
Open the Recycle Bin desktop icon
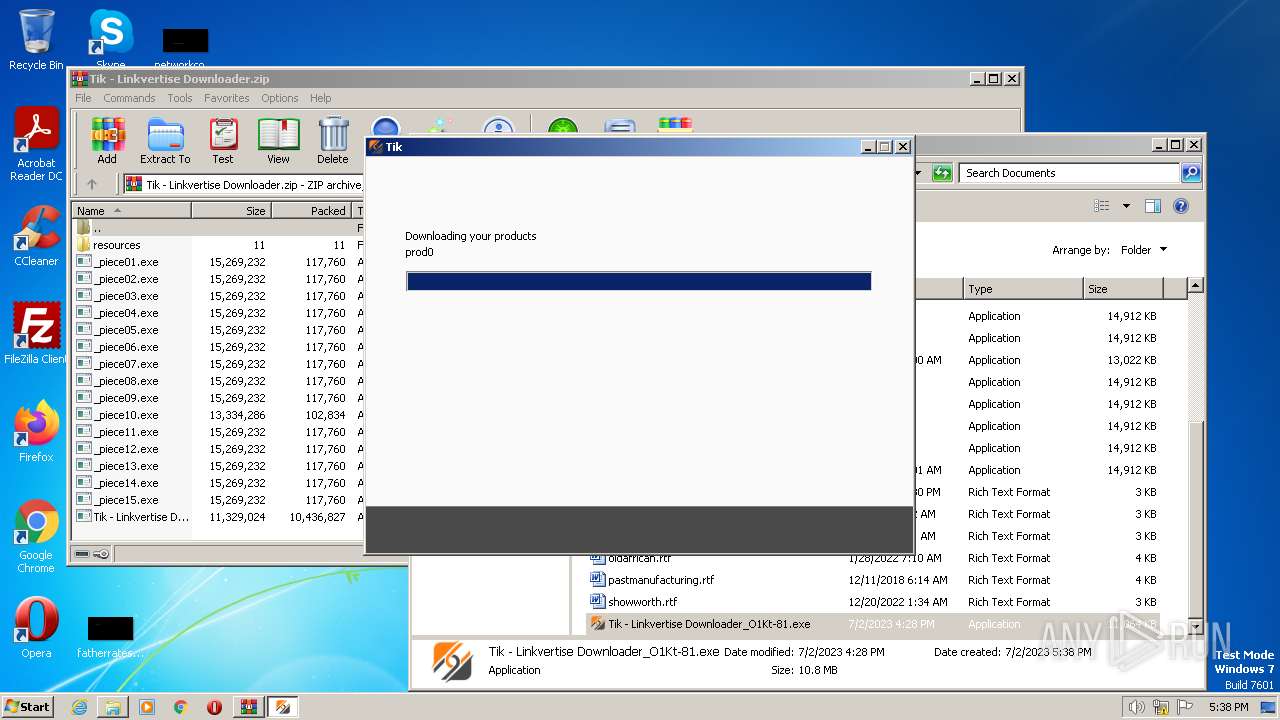tap(36, 40)
